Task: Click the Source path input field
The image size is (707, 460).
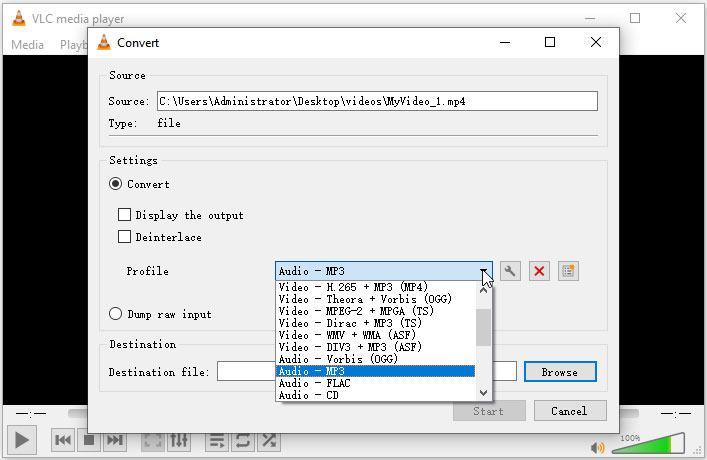Action: point(377,101)
